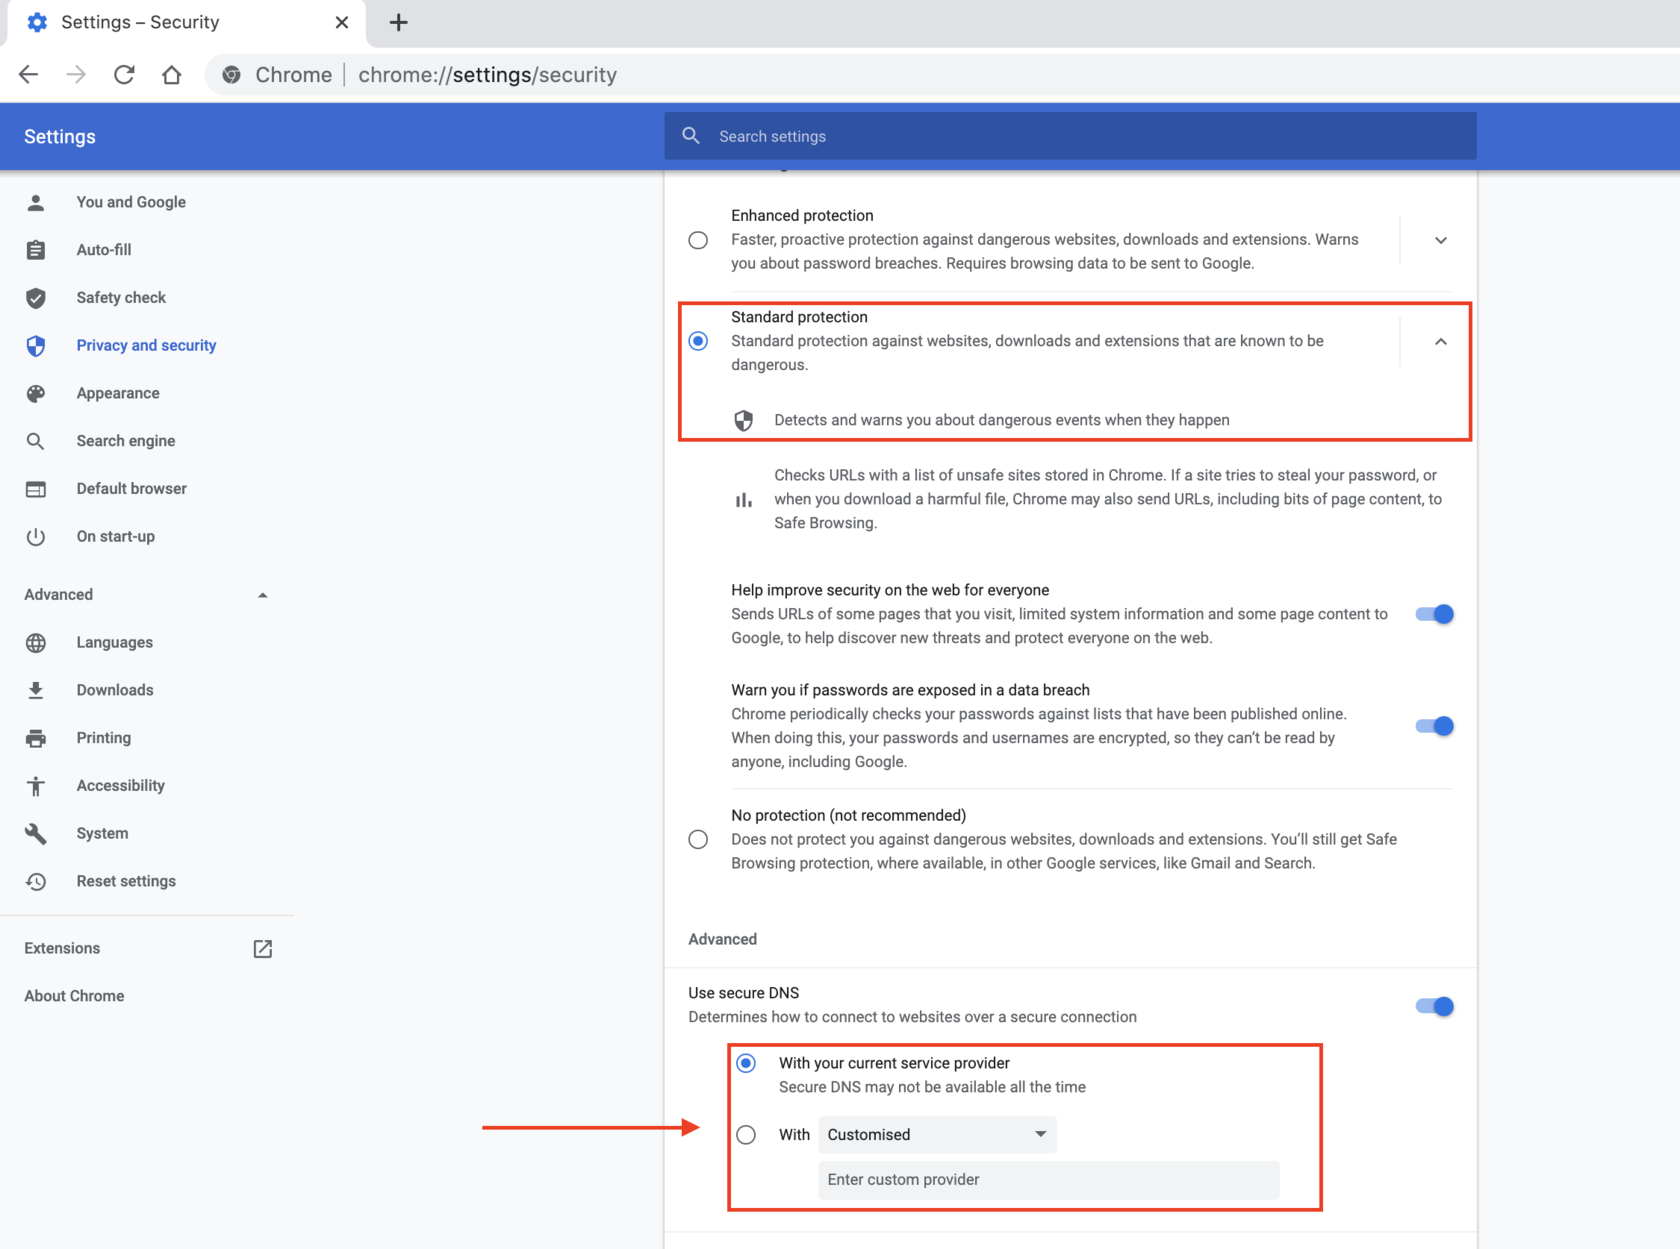Click the magnifier icon in Search settings
Screen dimensions: 1680x1249
point(691,136)
